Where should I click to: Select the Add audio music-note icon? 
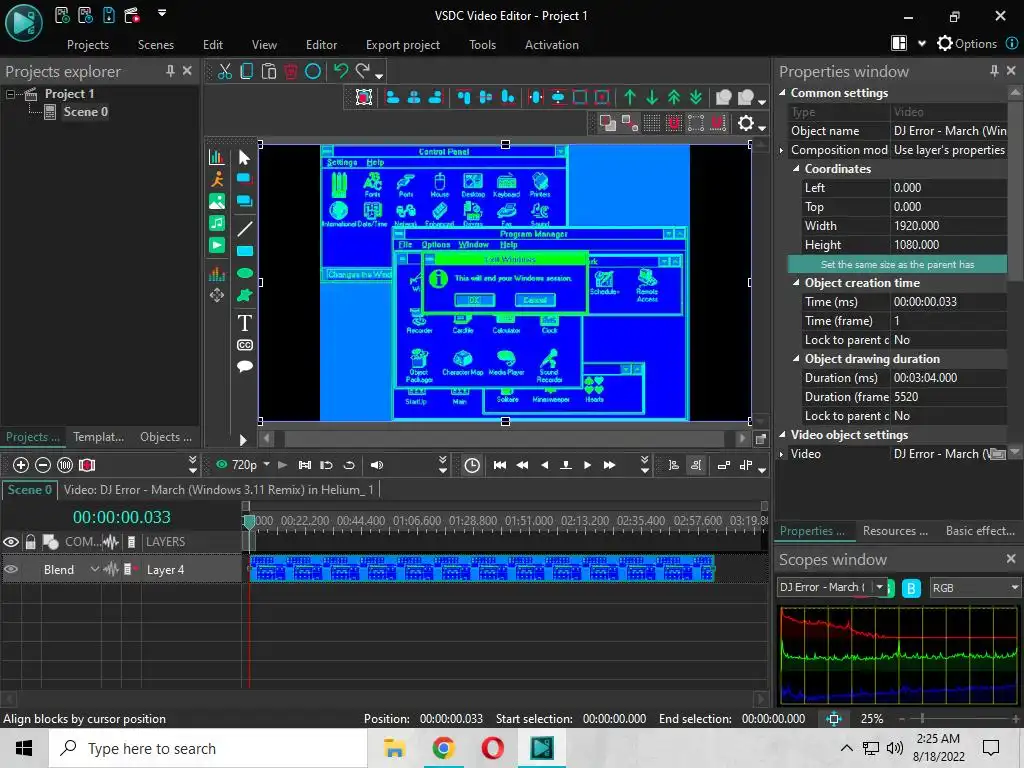click(x=217, y=223)
